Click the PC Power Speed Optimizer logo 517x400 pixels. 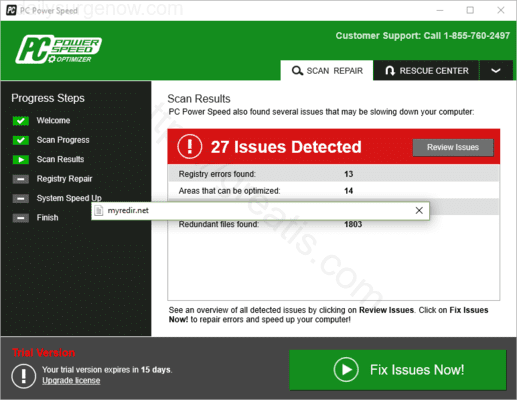[x=59, y=49]
